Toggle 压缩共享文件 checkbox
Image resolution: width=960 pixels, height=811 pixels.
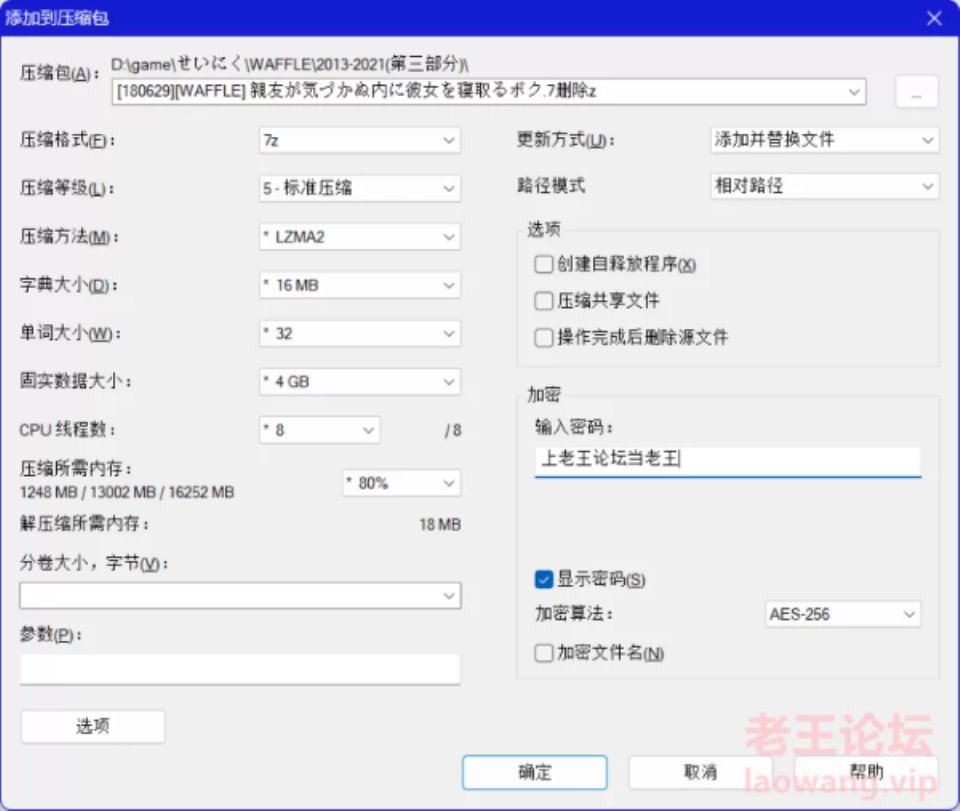point(544,301)
